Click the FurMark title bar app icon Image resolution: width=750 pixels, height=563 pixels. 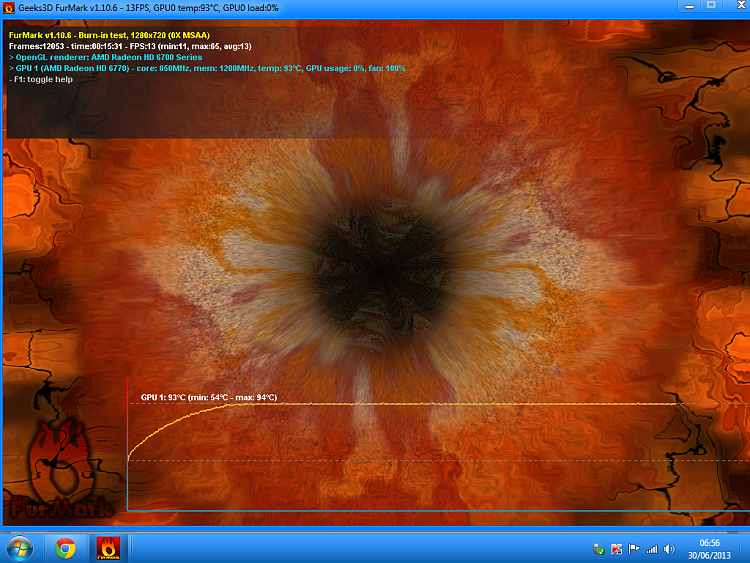coord(9,8)
